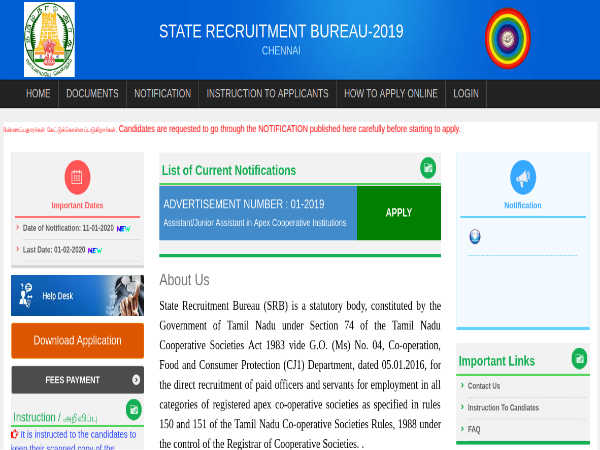The height and width of the screenshot is (450, 600).
Task: Click the rainbow circular cooperative logo
Action: coord(507,38)
